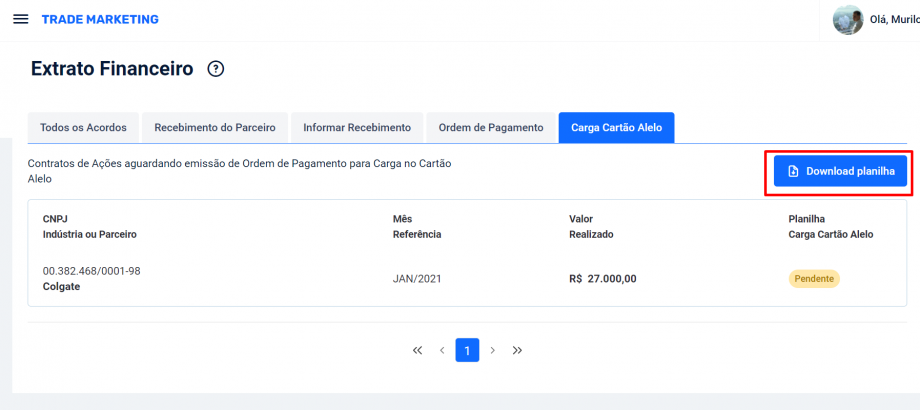Viewport: 920px width, 410px height.
Task: Click the CNPJ number 00.382.468/0001-98
Action: (91, 271)
